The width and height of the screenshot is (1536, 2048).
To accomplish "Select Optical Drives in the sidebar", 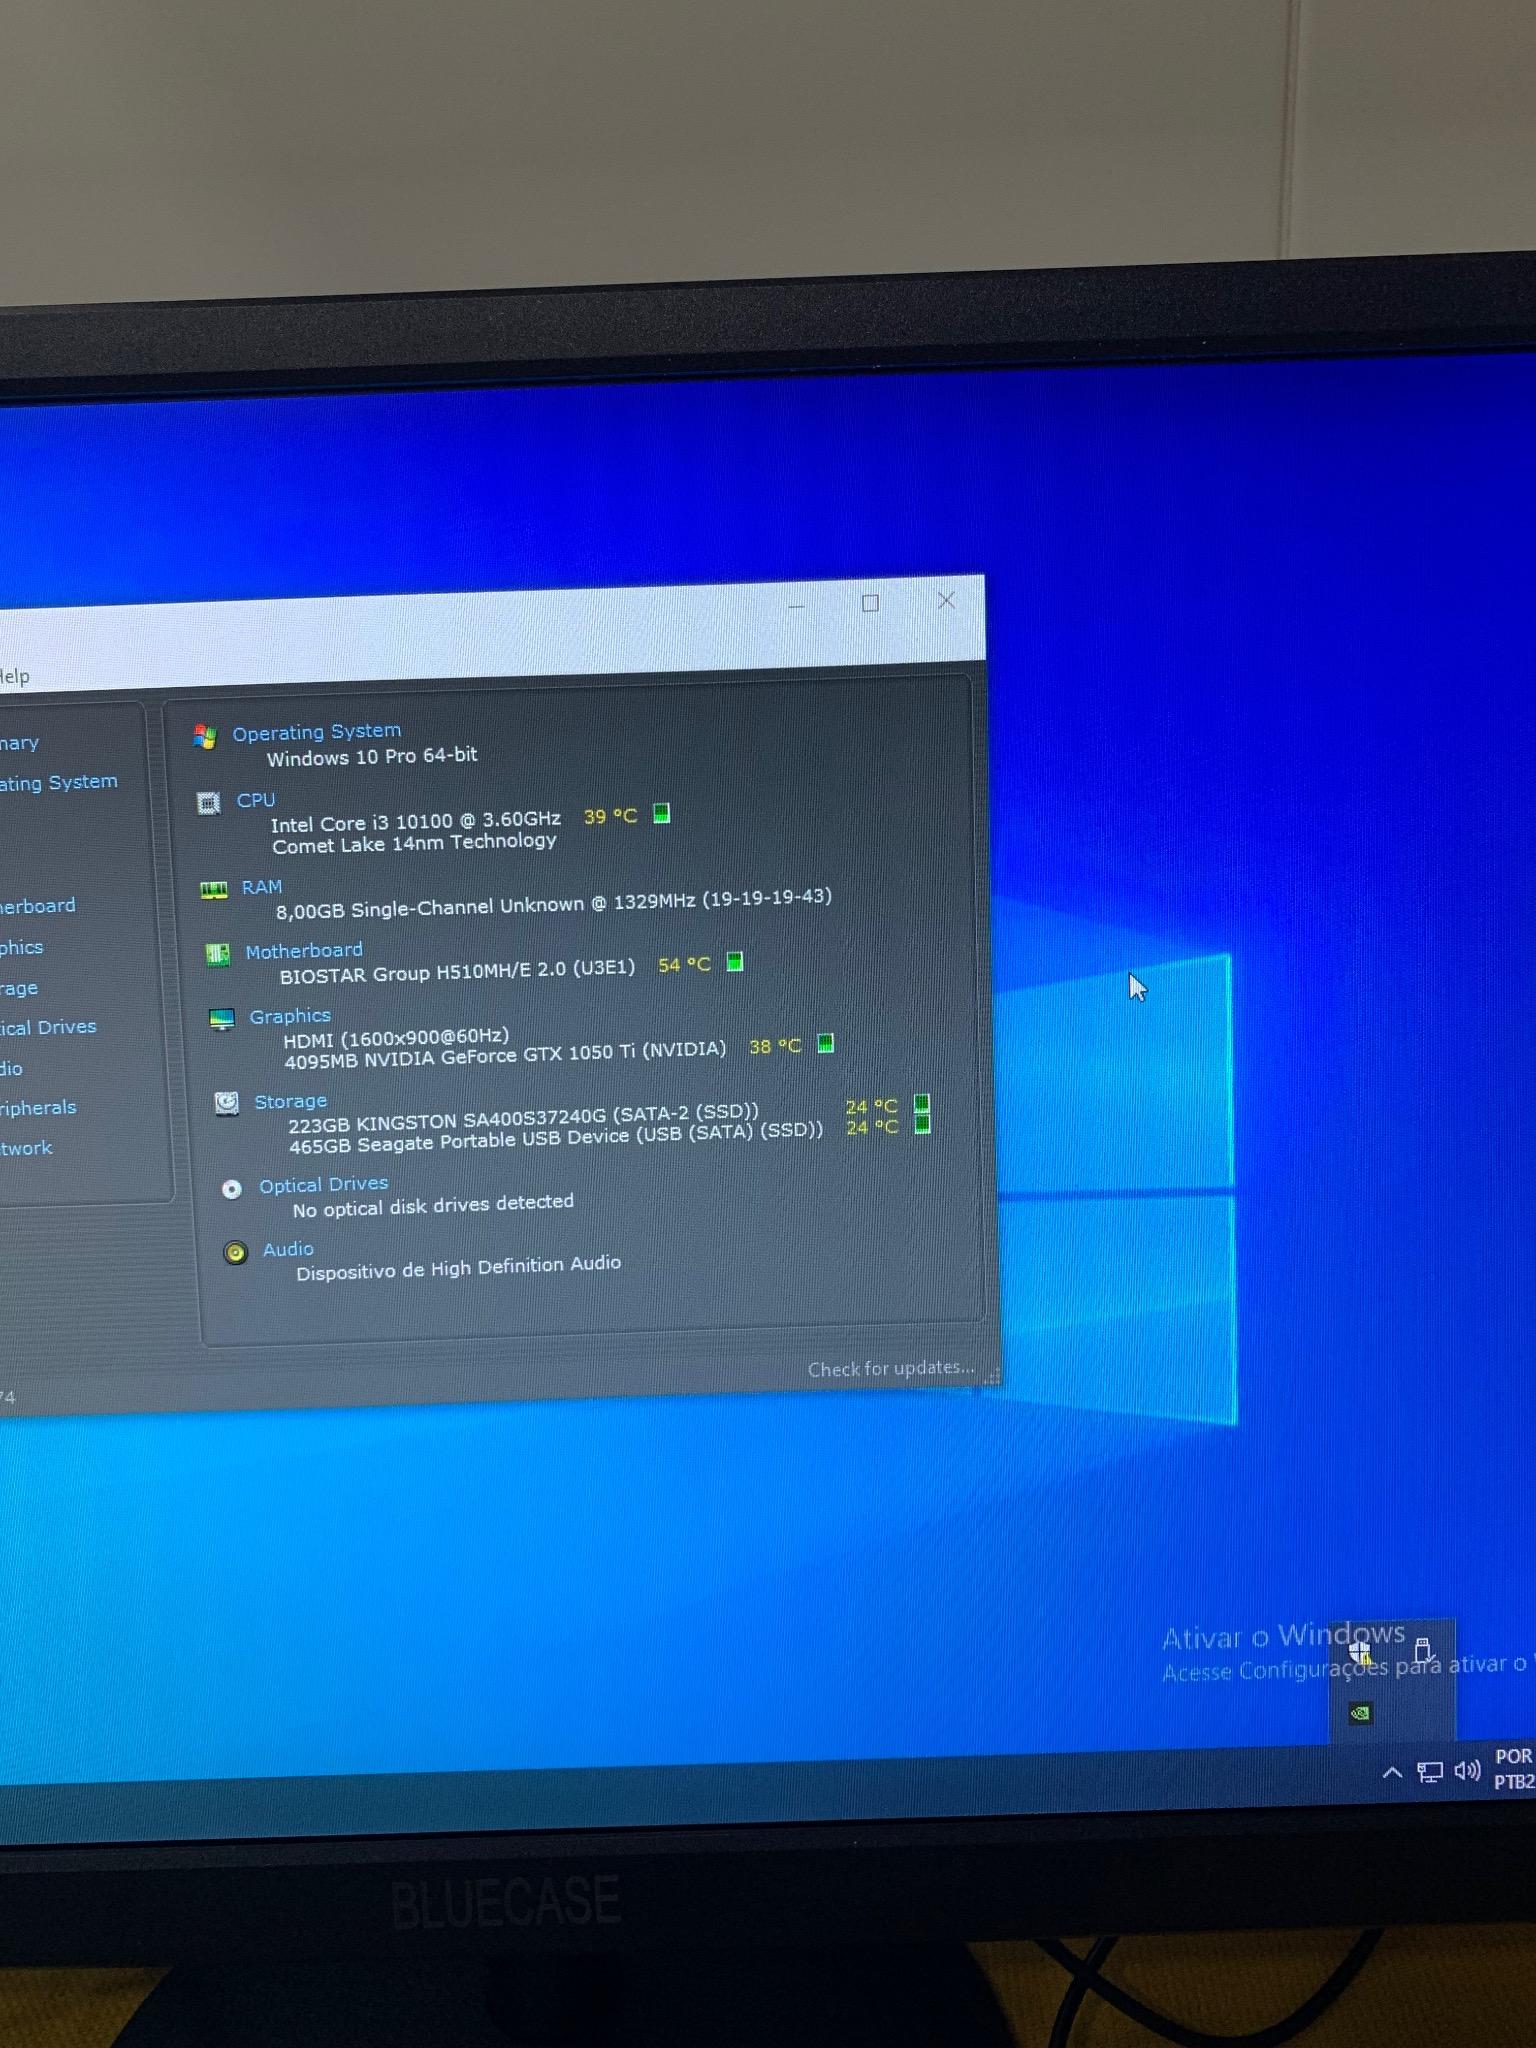I will (x=48, y=1027).
